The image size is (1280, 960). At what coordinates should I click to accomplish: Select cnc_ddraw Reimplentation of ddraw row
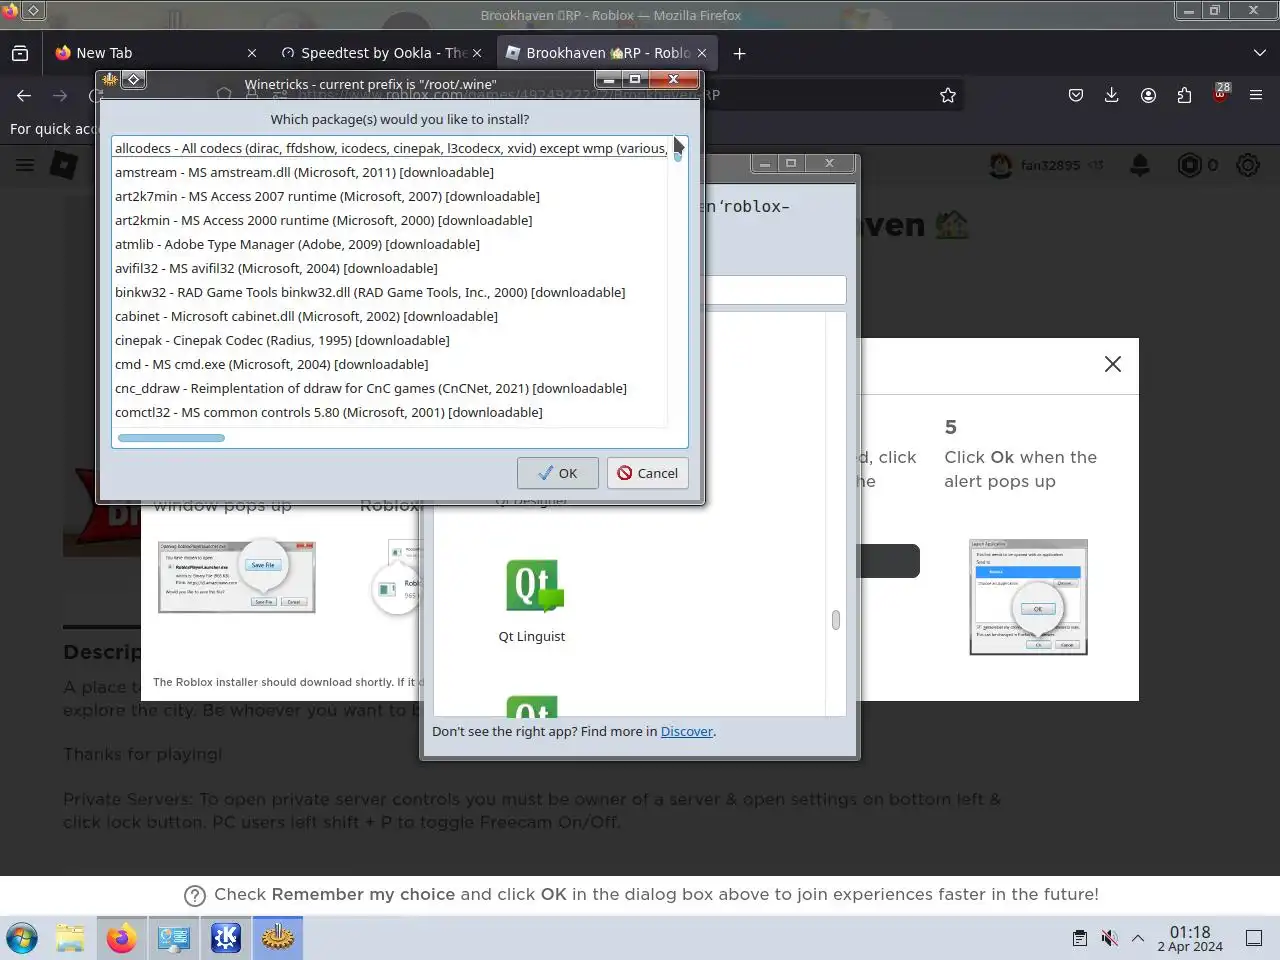pyautogui.click(x=390, y=388)
